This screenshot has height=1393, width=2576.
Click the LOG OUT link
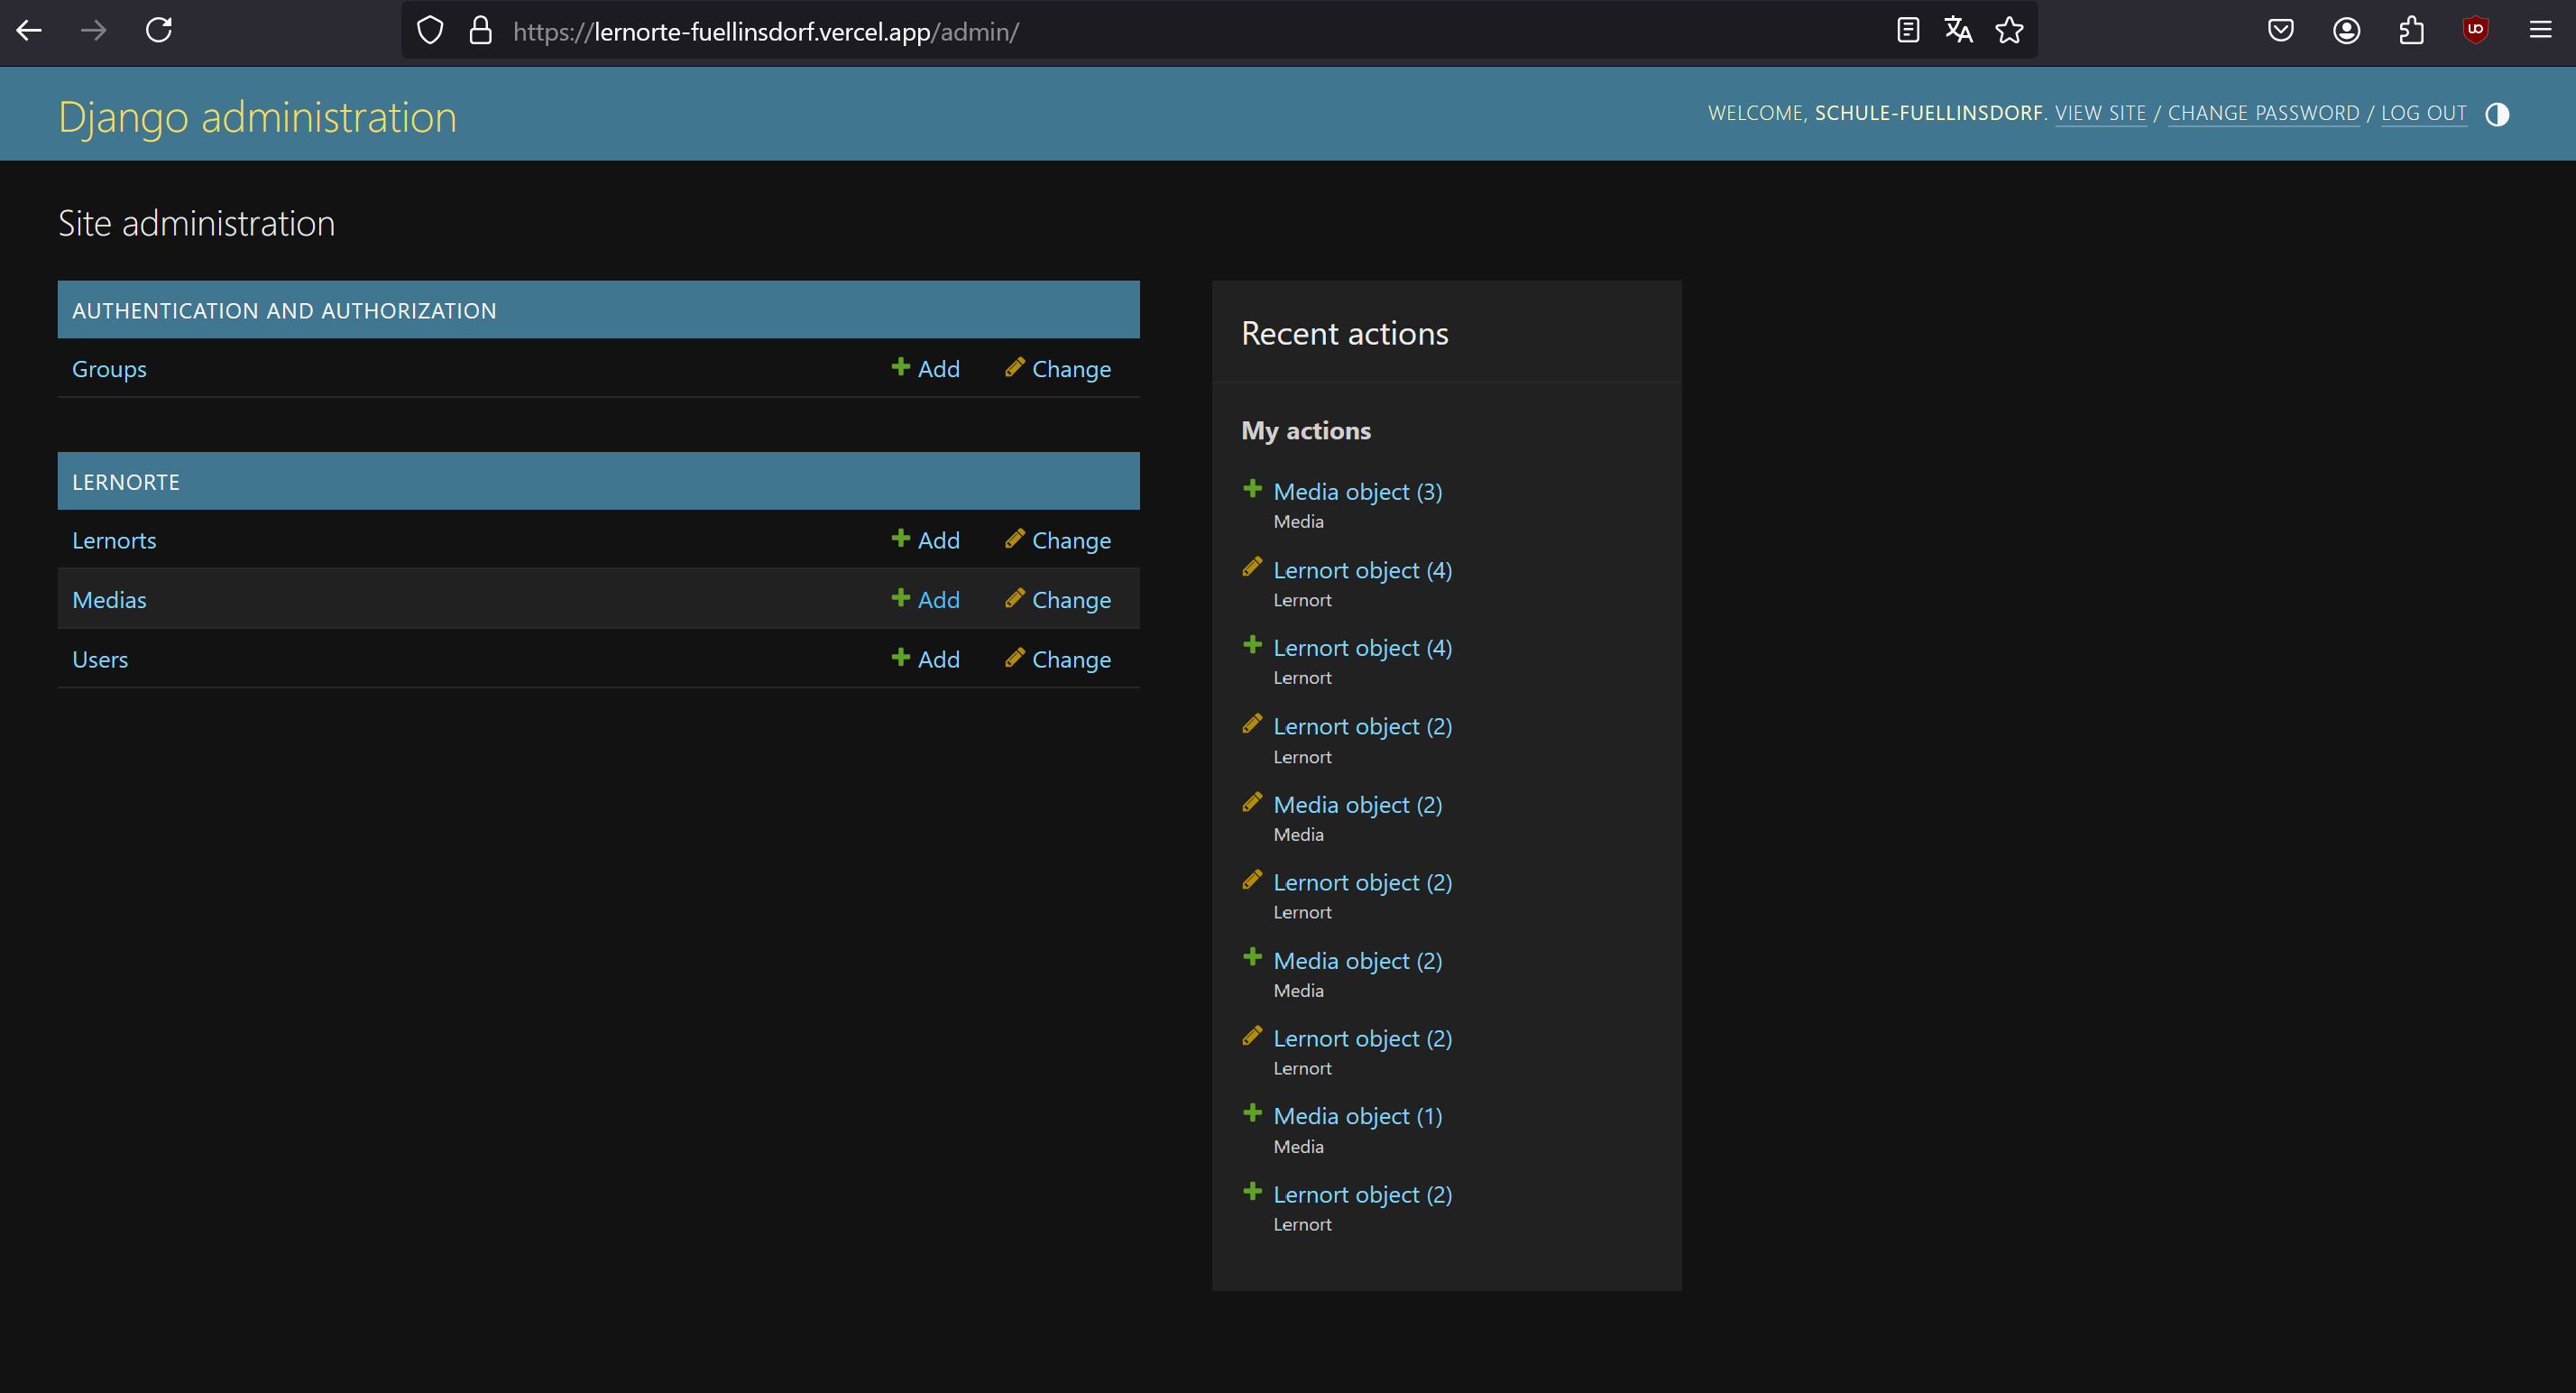pos(2423,113)
